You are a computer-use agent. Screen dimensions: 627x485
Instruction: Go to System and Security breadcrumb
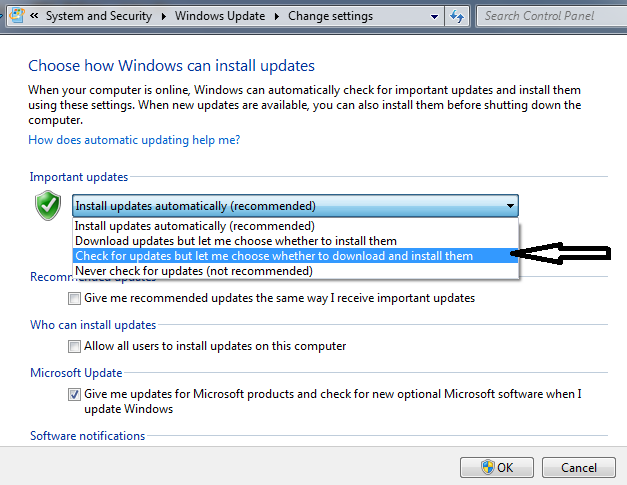coord(99,16)
